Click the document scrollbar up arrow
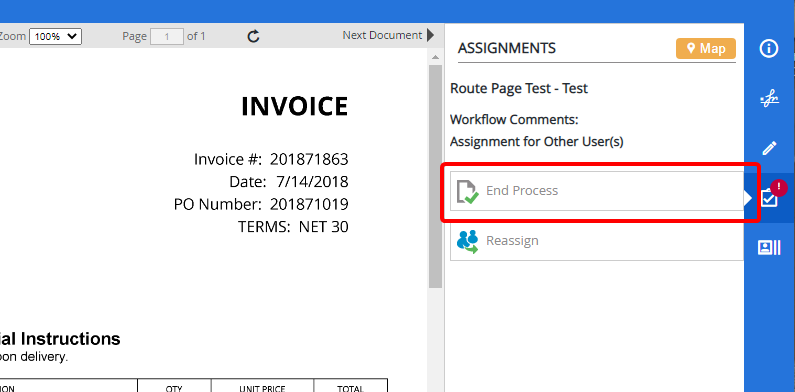Viewport: 795px width, 392px height. 436,56
